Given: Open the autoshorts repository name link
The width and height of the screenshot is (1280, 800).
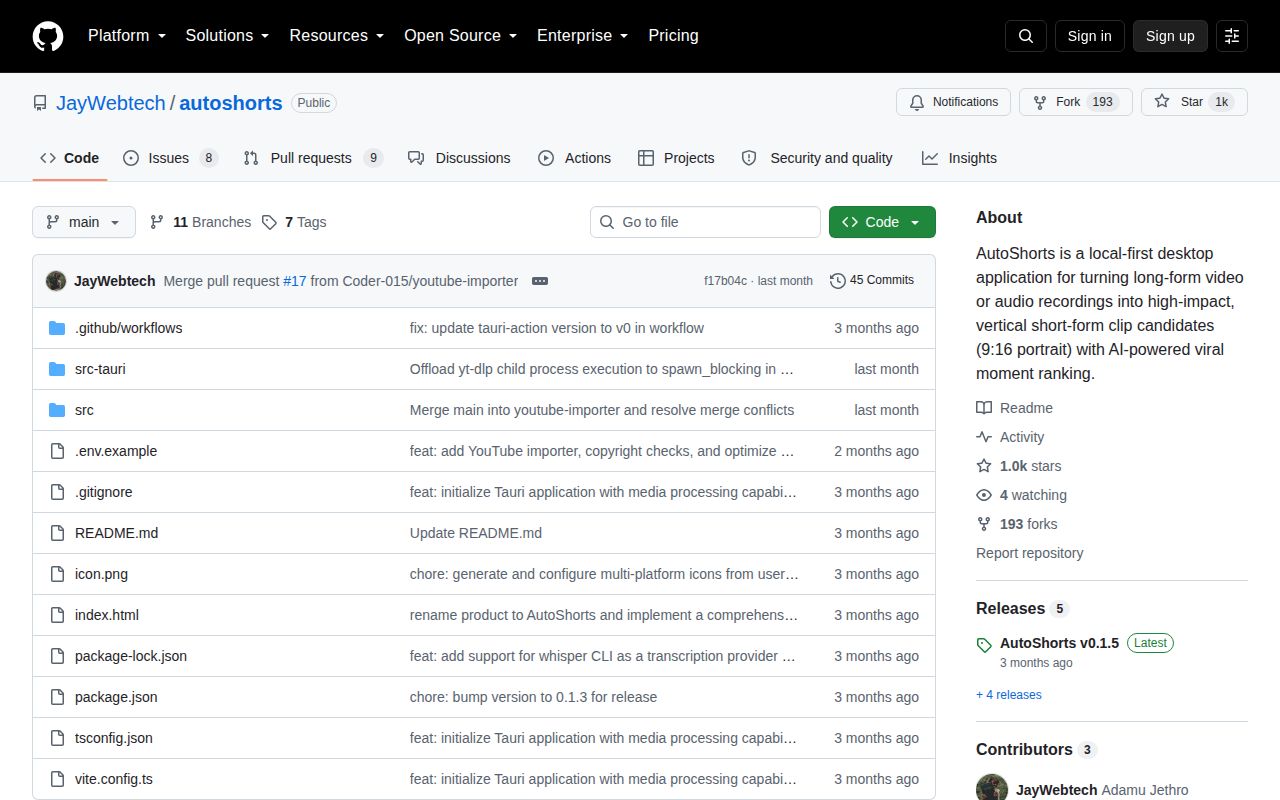Looking at the screenshot, I should (x=231, y=103).
